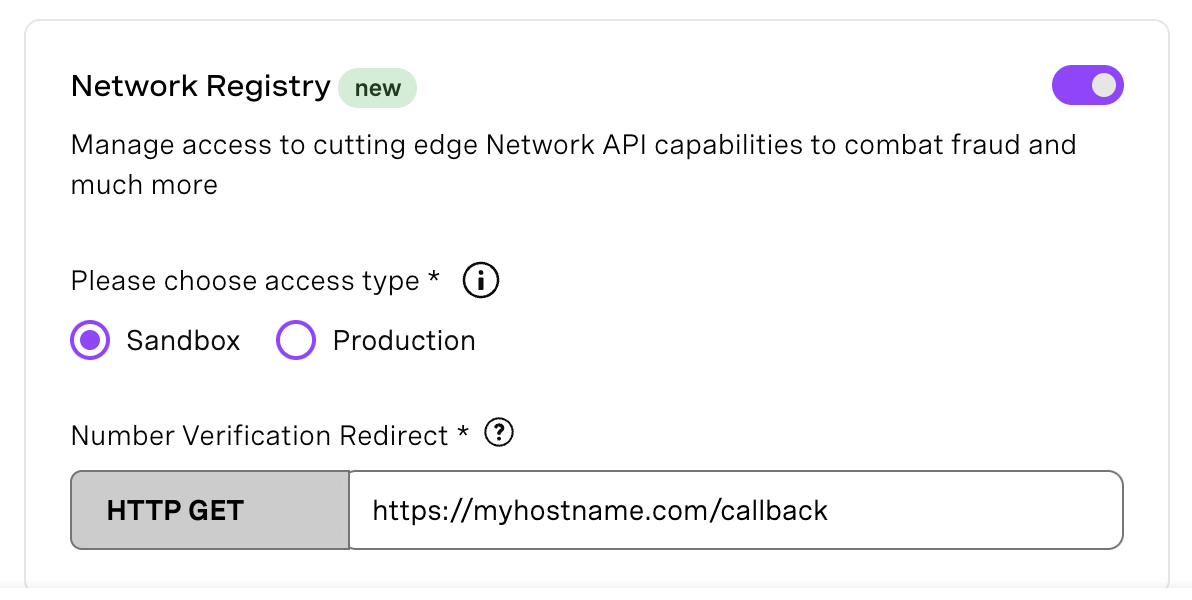This screenshot has width=1192, height=600.
Task: Click the Production option text
Action: tap(403, 340)
